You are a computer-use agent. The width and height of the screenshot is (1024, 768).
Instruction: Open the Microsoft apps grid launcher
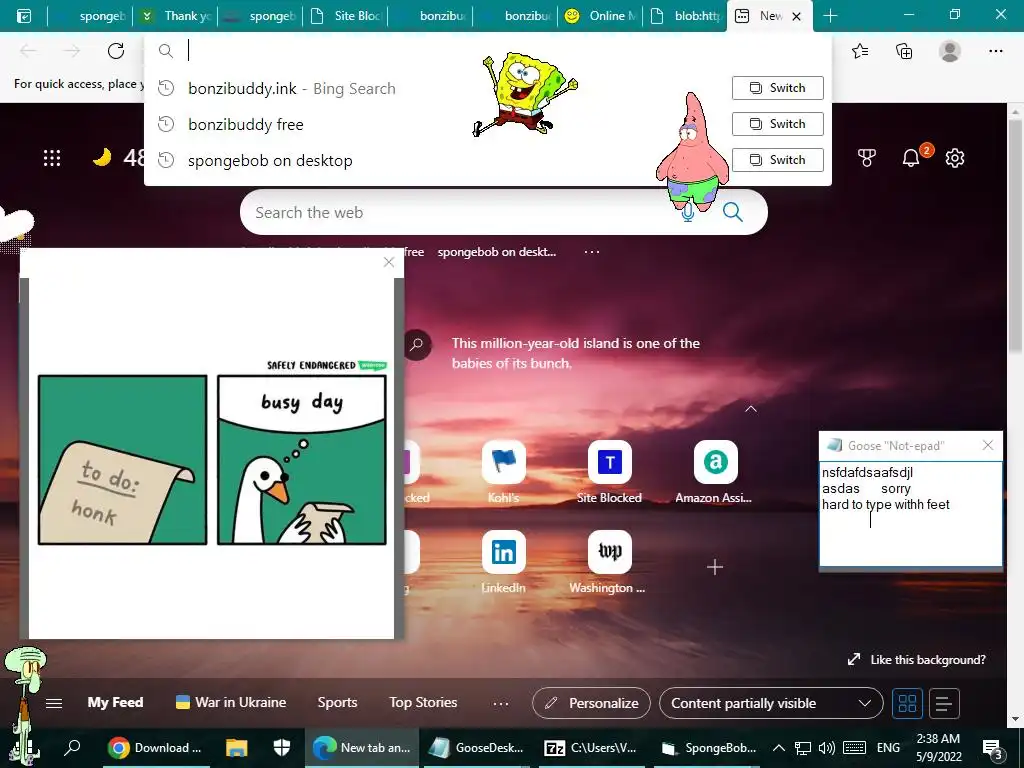[52, 157]
